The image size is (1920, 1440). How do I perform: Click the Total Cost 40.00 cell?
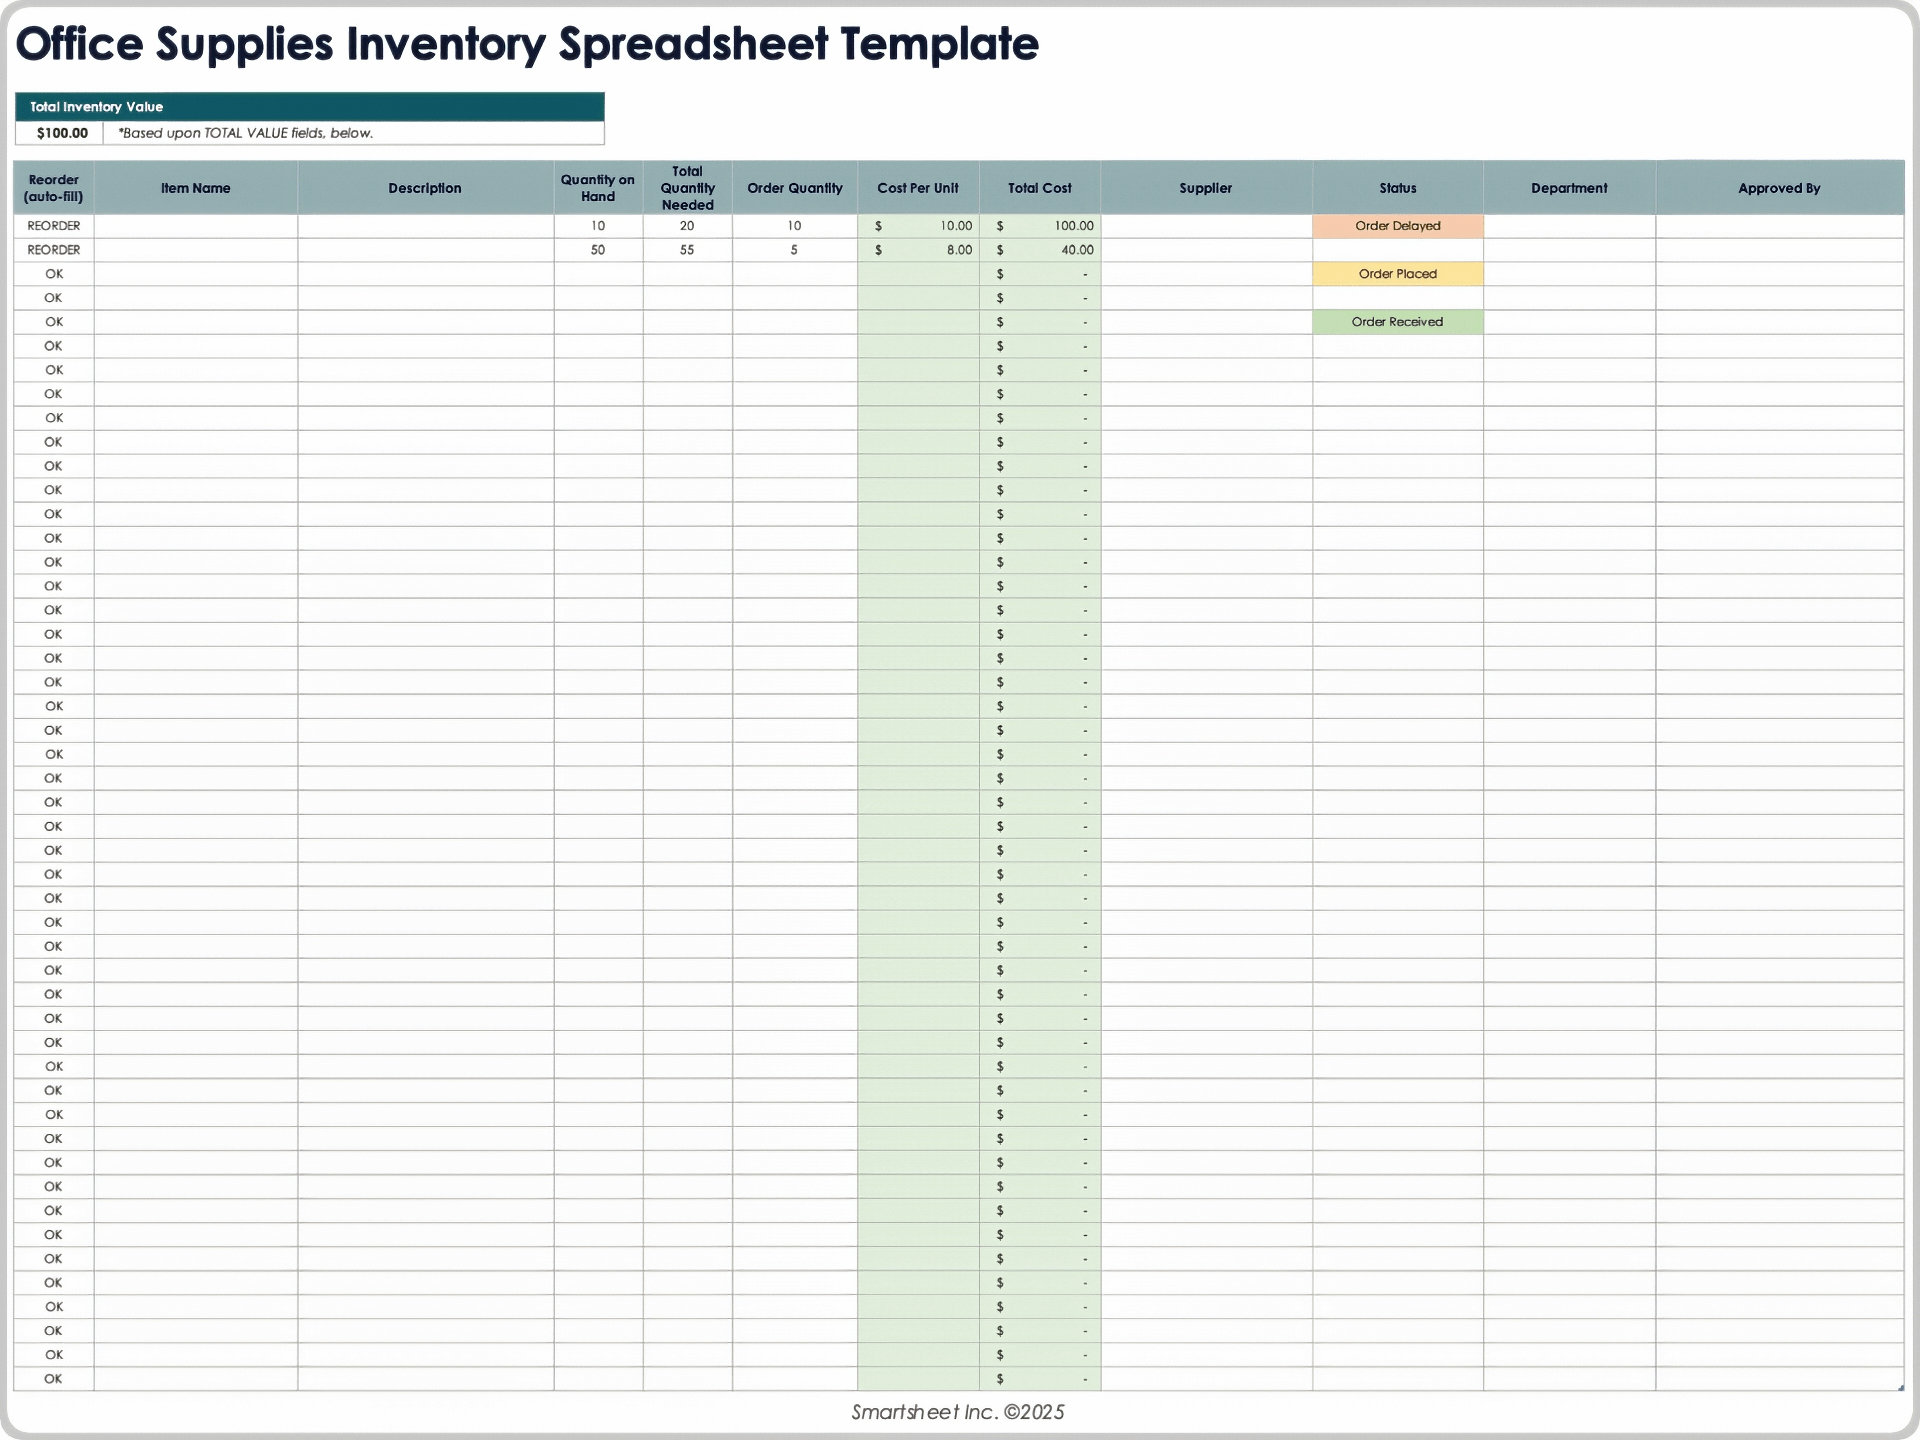point(1040,250)
